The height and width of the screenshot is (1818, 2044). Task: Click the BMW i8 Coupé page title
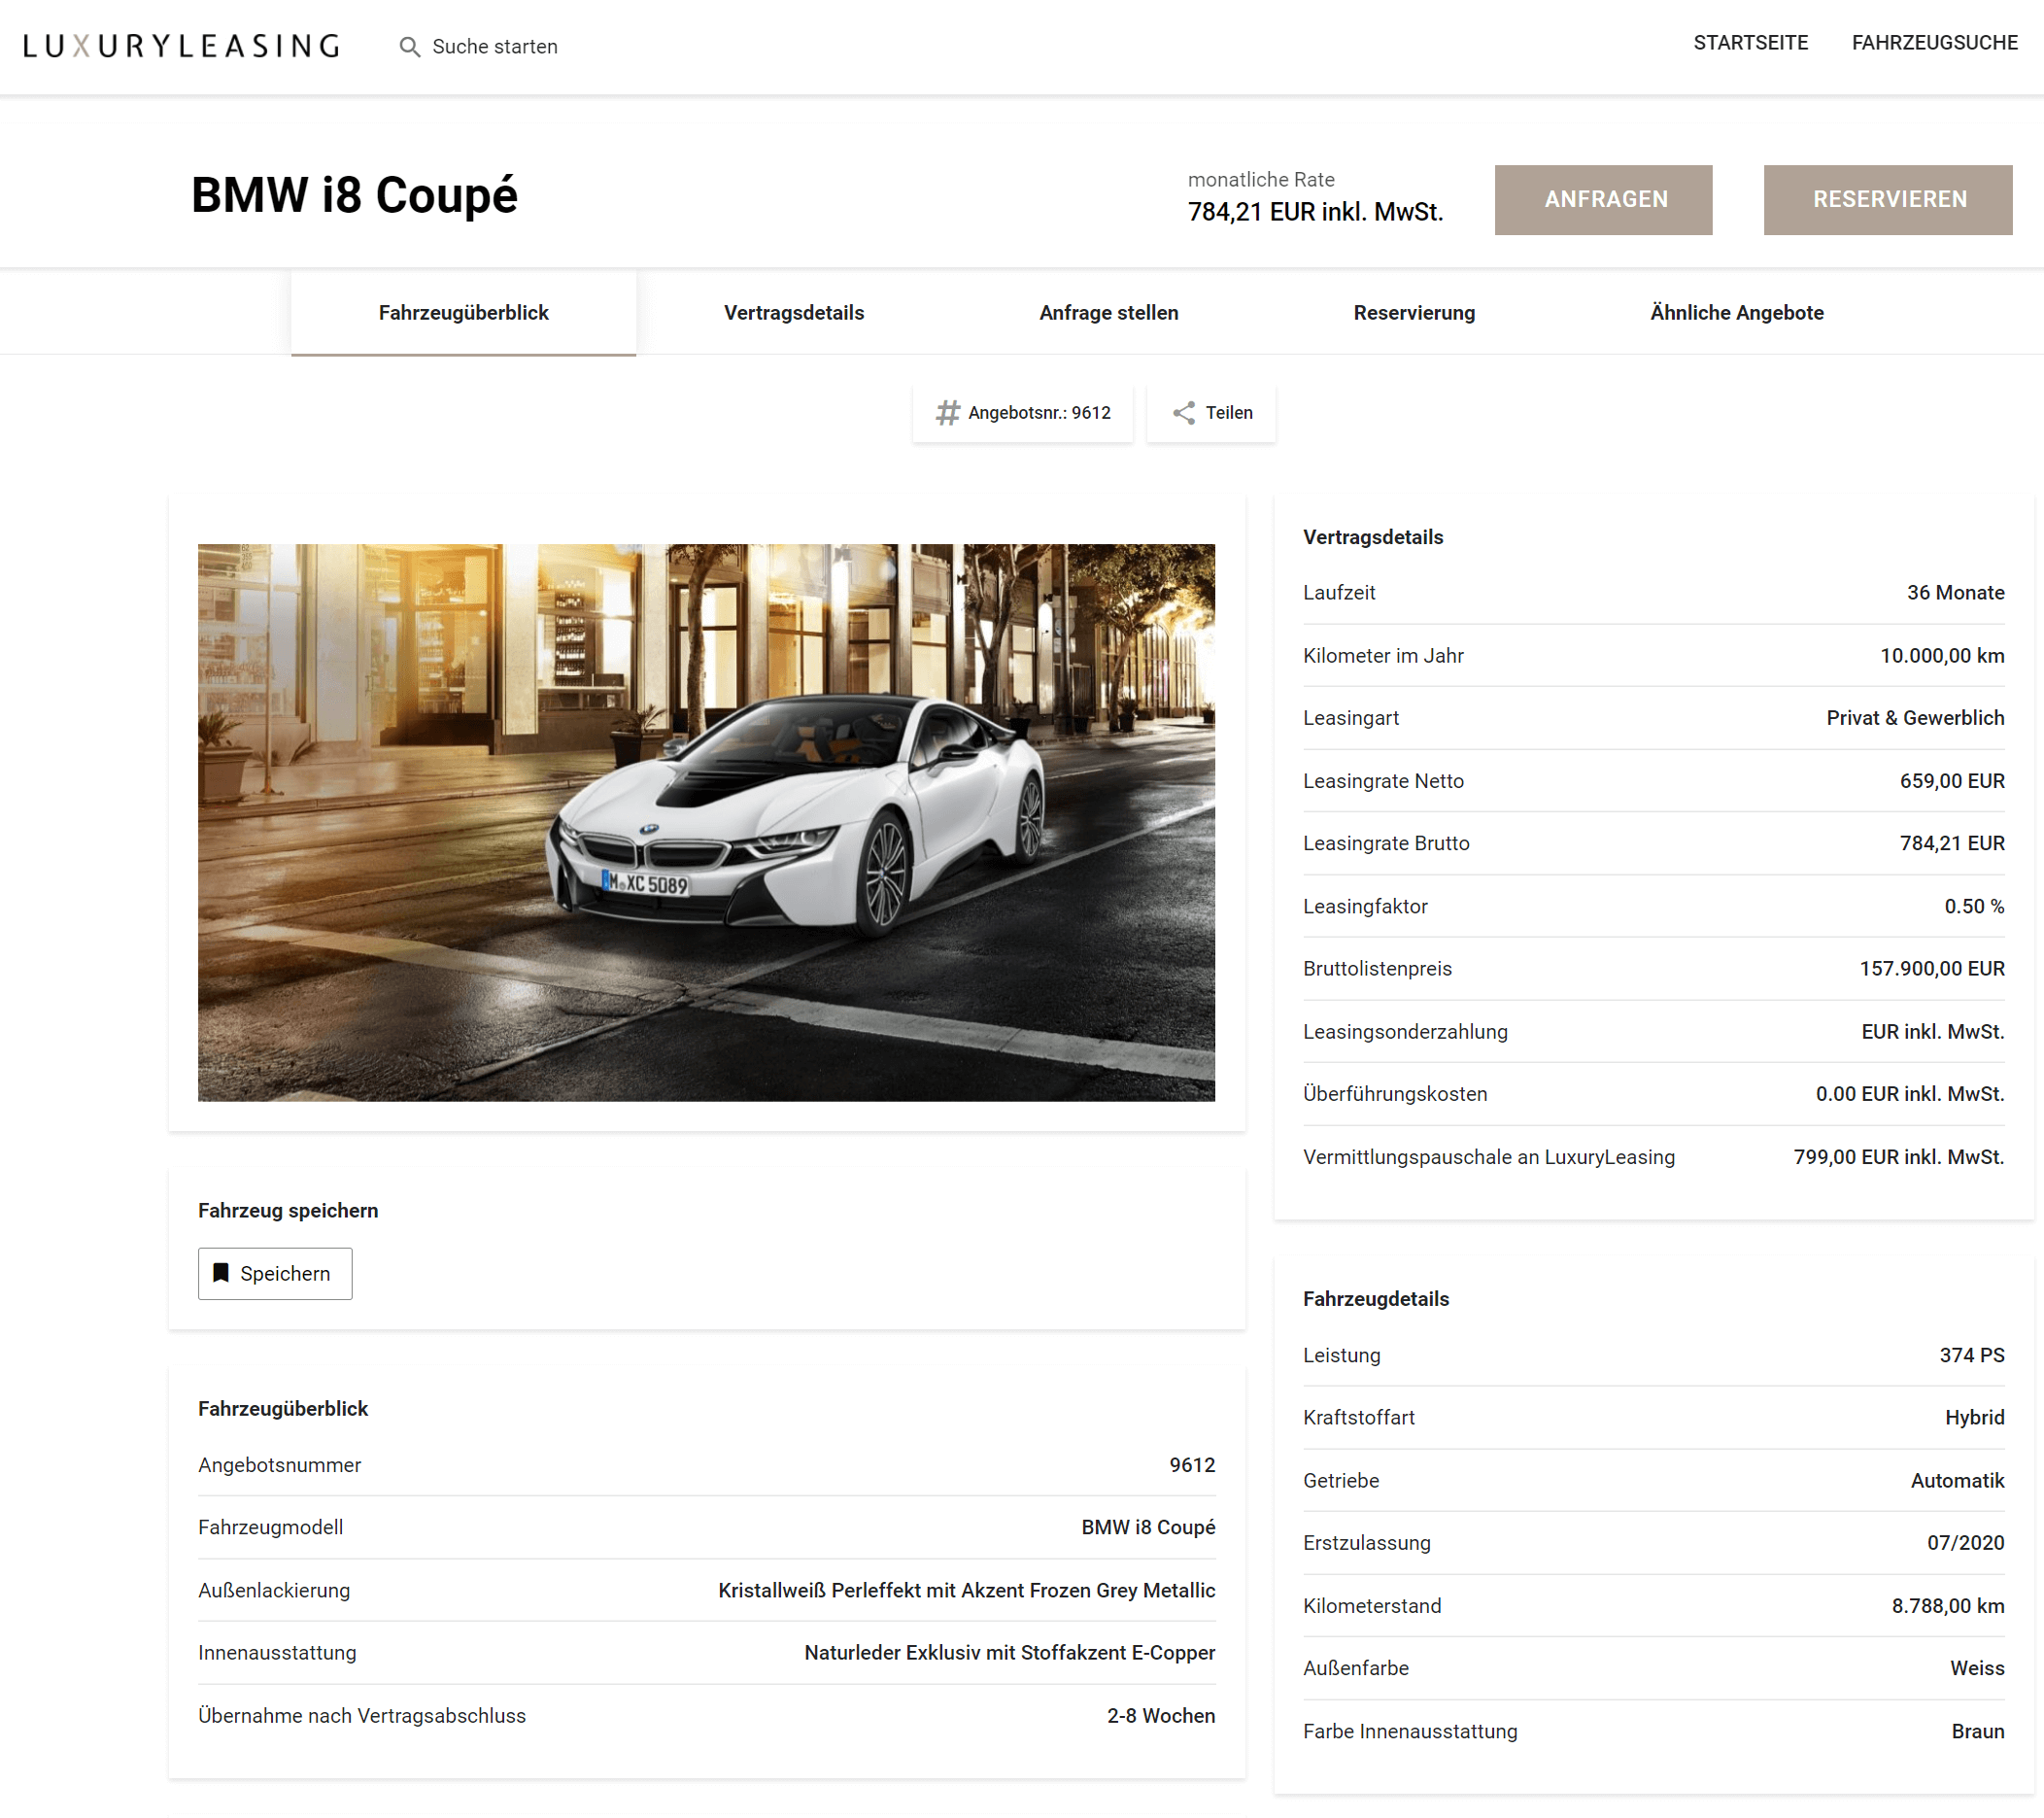354,195
